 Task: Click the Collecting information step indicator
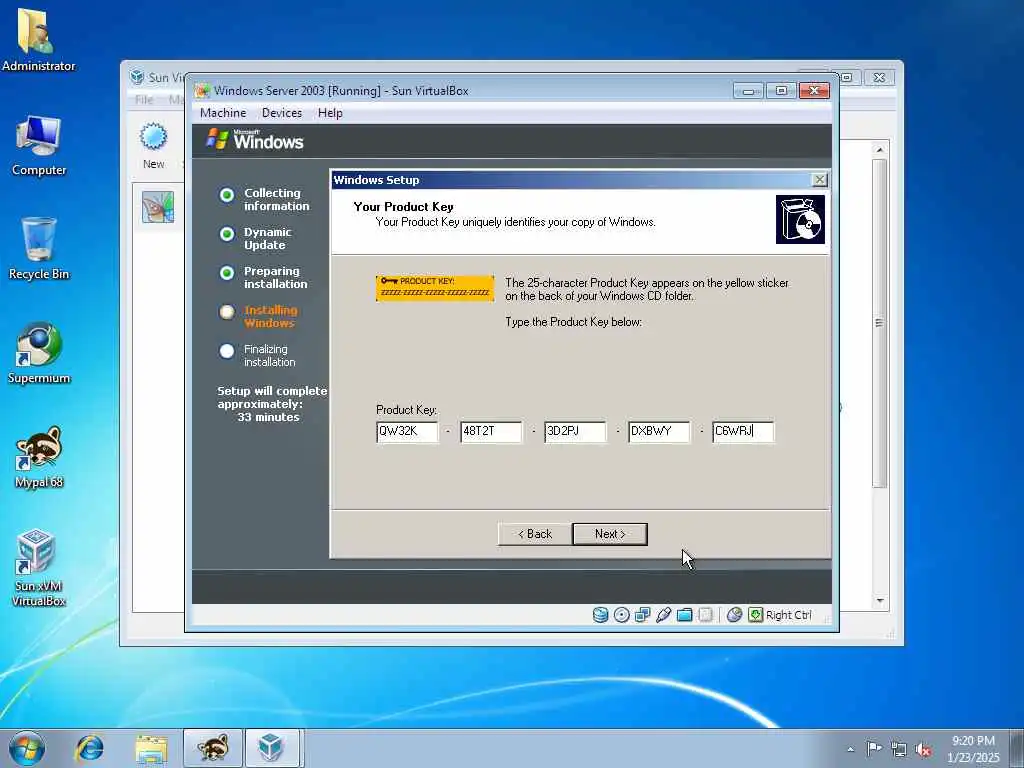coord(227,195)
